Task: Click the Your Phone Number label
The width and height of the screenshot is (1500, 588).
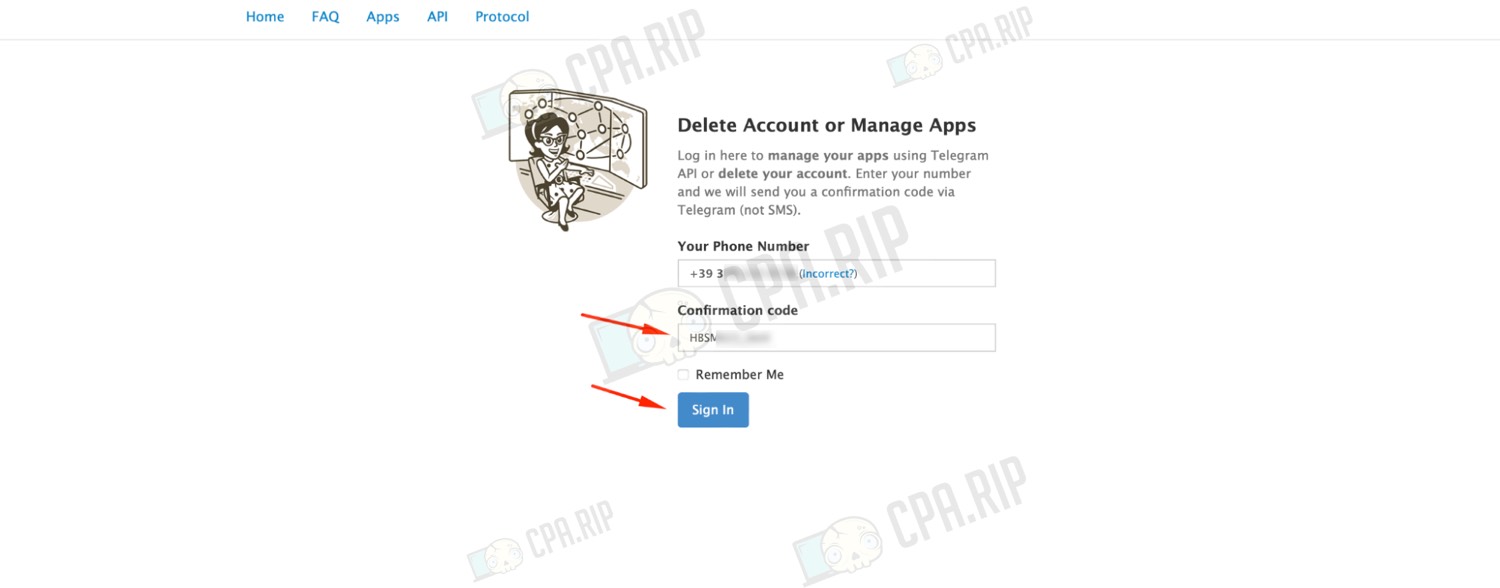Action: (x=743, y=246)
